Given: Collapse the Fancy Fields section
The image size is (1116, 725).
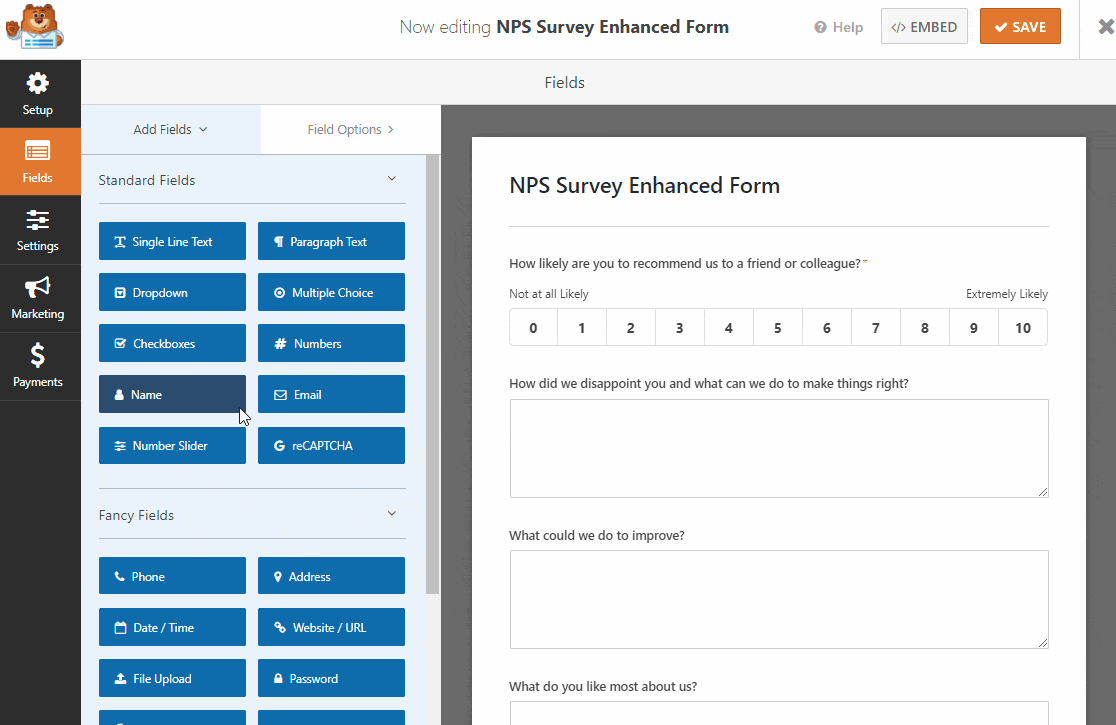Looking at the screenshot, I should pos(391,514).
